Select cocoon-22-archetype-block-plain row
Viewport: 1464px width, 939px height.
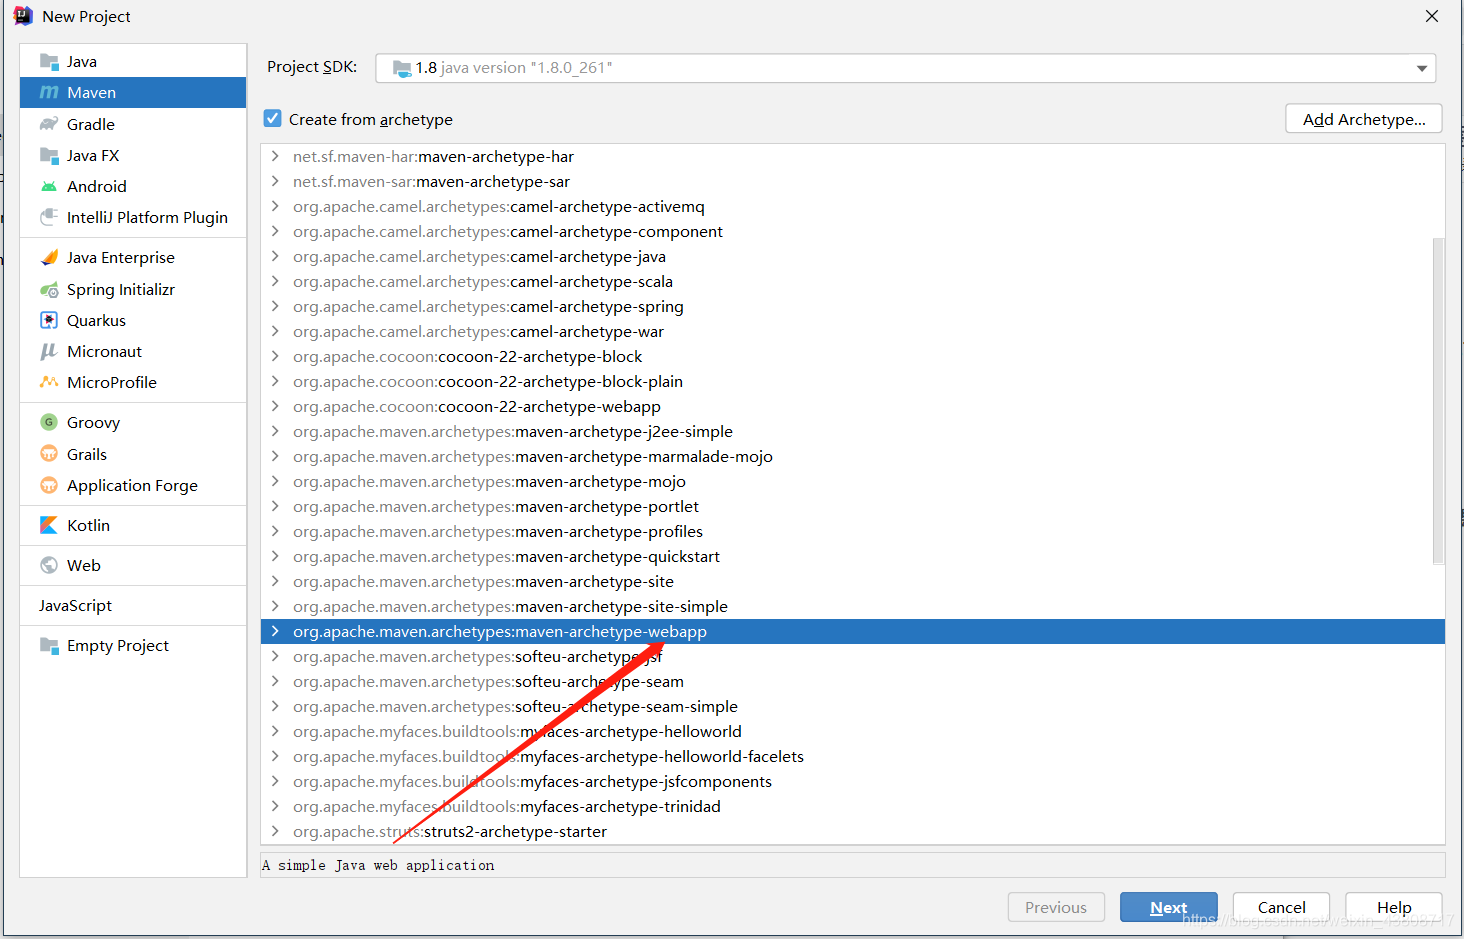click(x=853, y=381)
